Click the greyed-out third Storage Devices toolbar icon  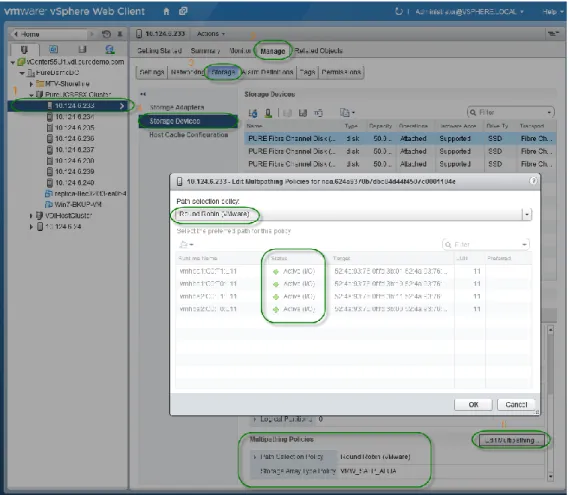click(287, 113)
